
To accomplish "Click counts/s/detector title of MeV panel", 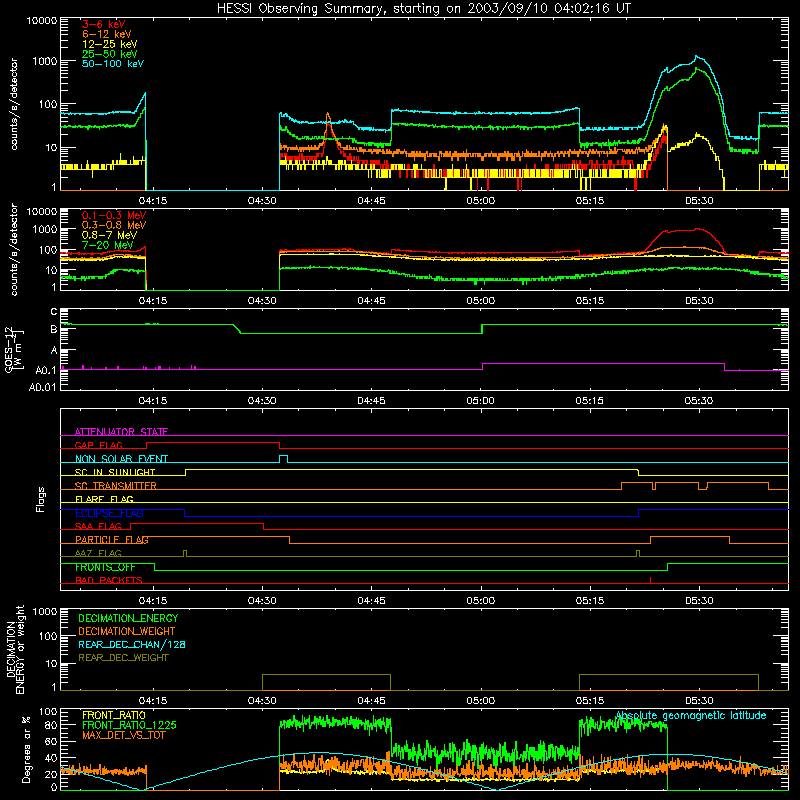I will click(14, 249).
